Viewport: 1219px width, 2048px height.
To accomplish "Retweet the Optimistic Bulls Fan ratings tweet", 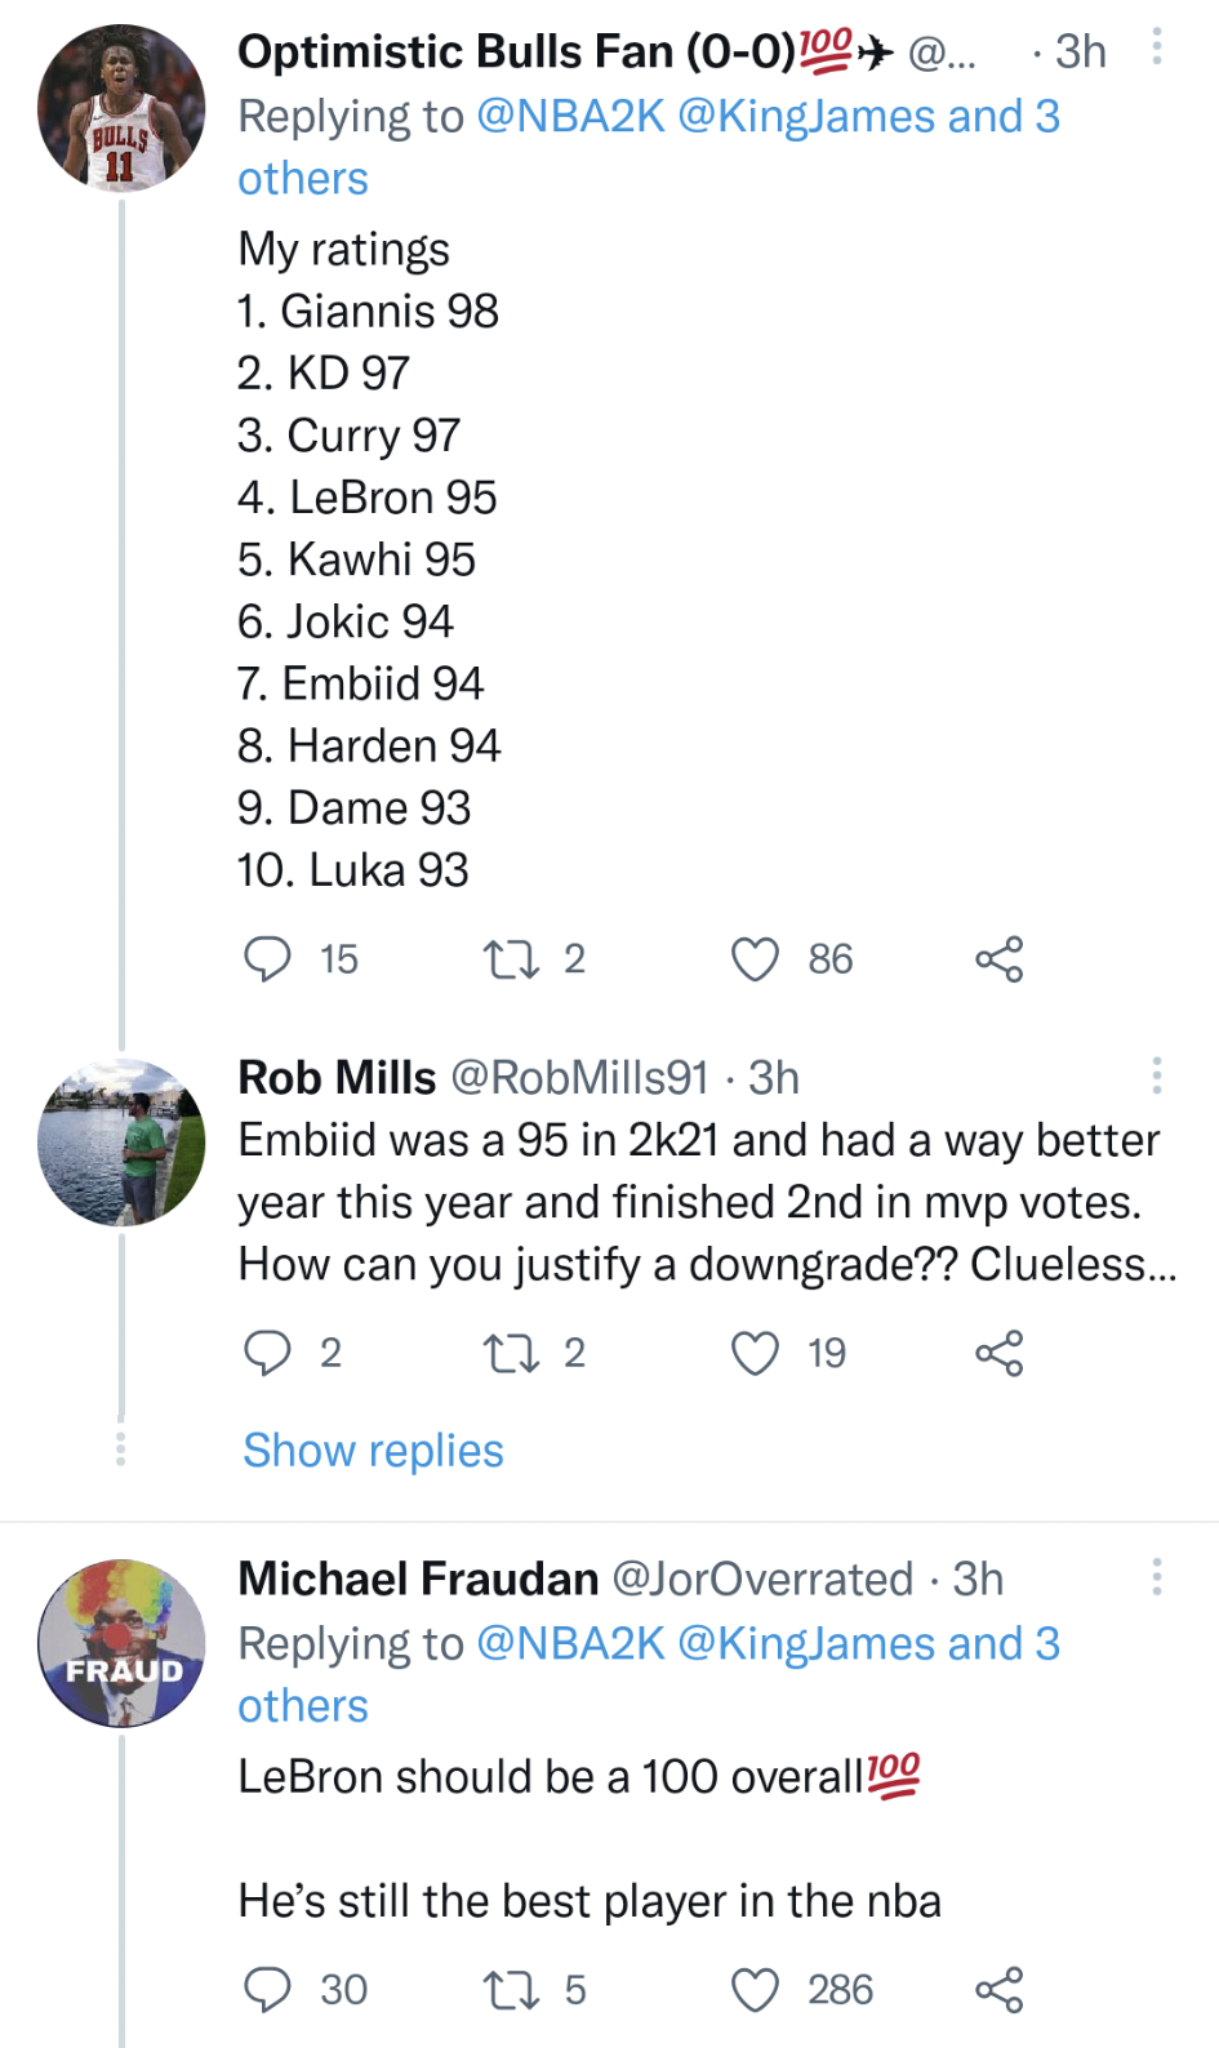I will pos(511,959).
